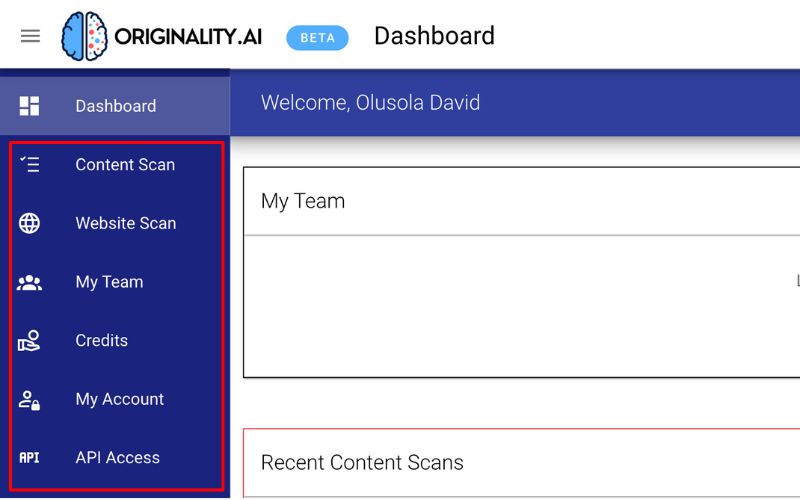Go to Content Scan page
Screen dimensions: 800x500
point(125,165)
